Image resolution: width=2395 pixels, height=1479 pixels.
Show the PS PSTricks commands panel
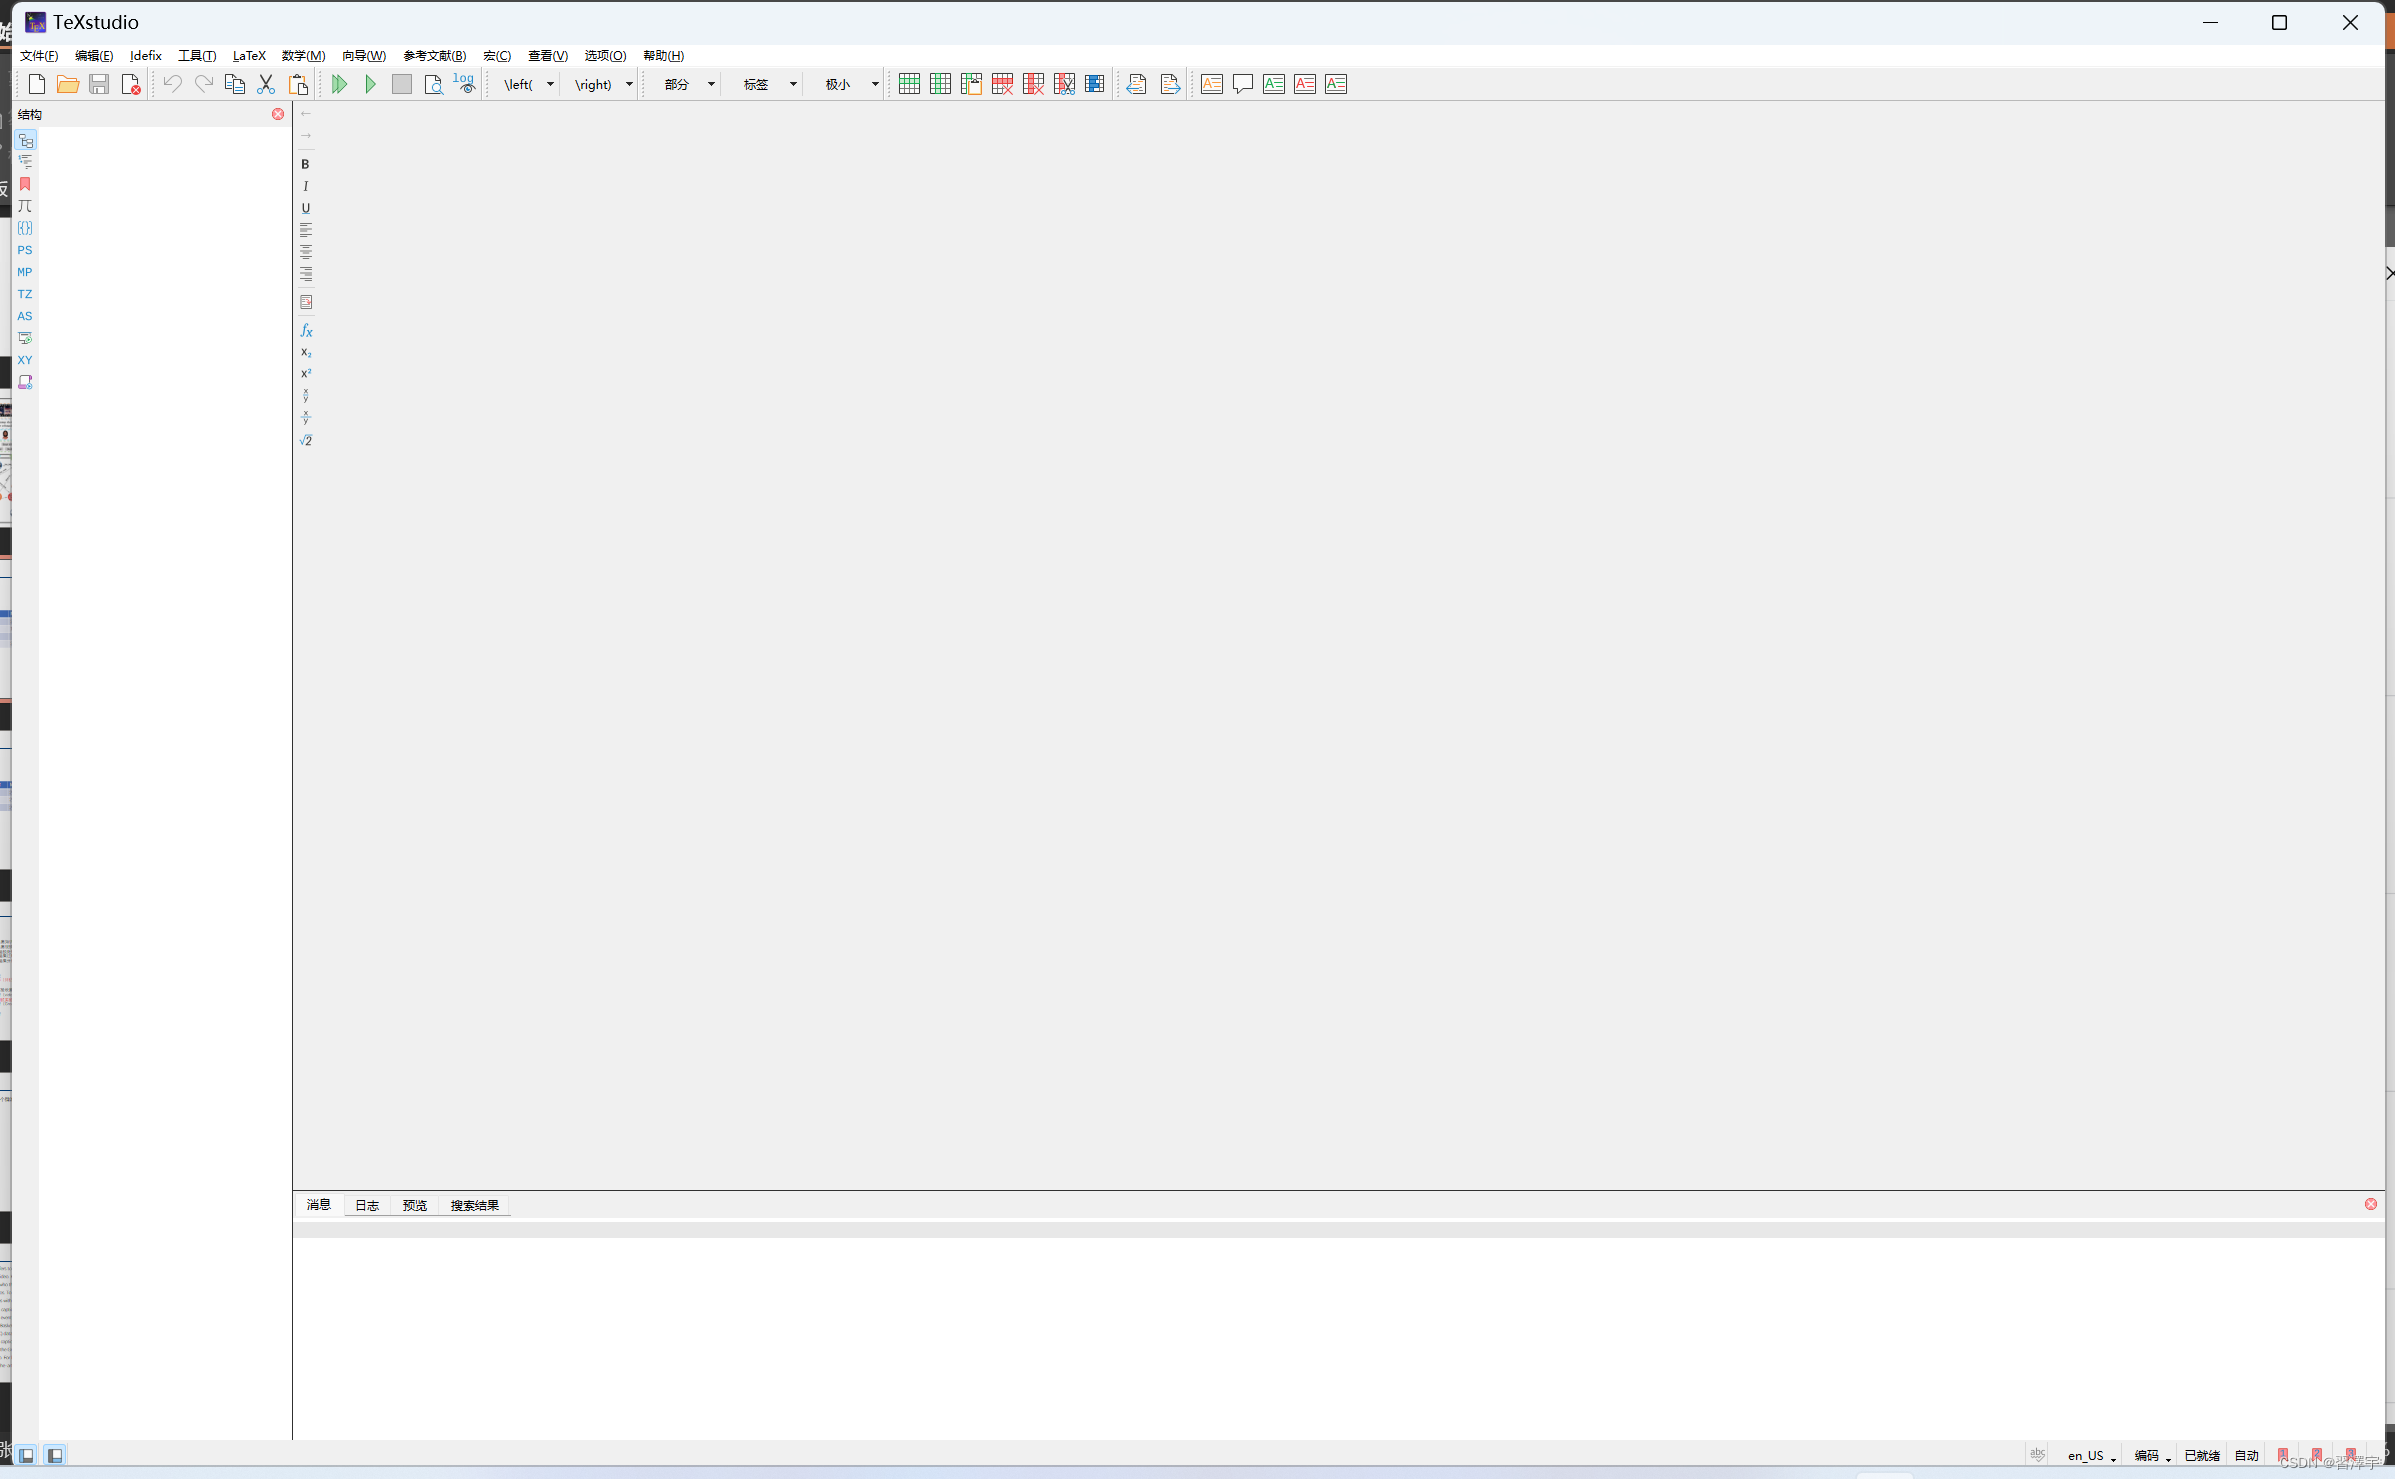click(25, 250)
